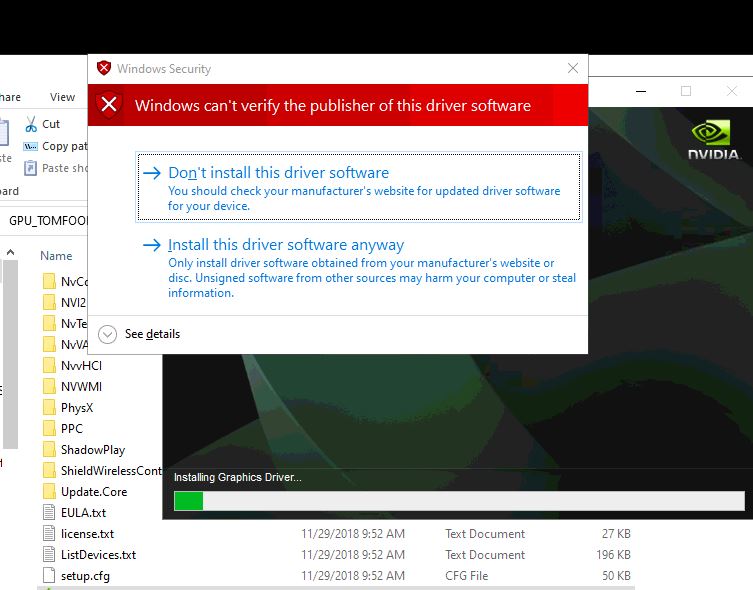Click license.txt date 11/29/2018 9:52 AM

[x=353, y=534]
